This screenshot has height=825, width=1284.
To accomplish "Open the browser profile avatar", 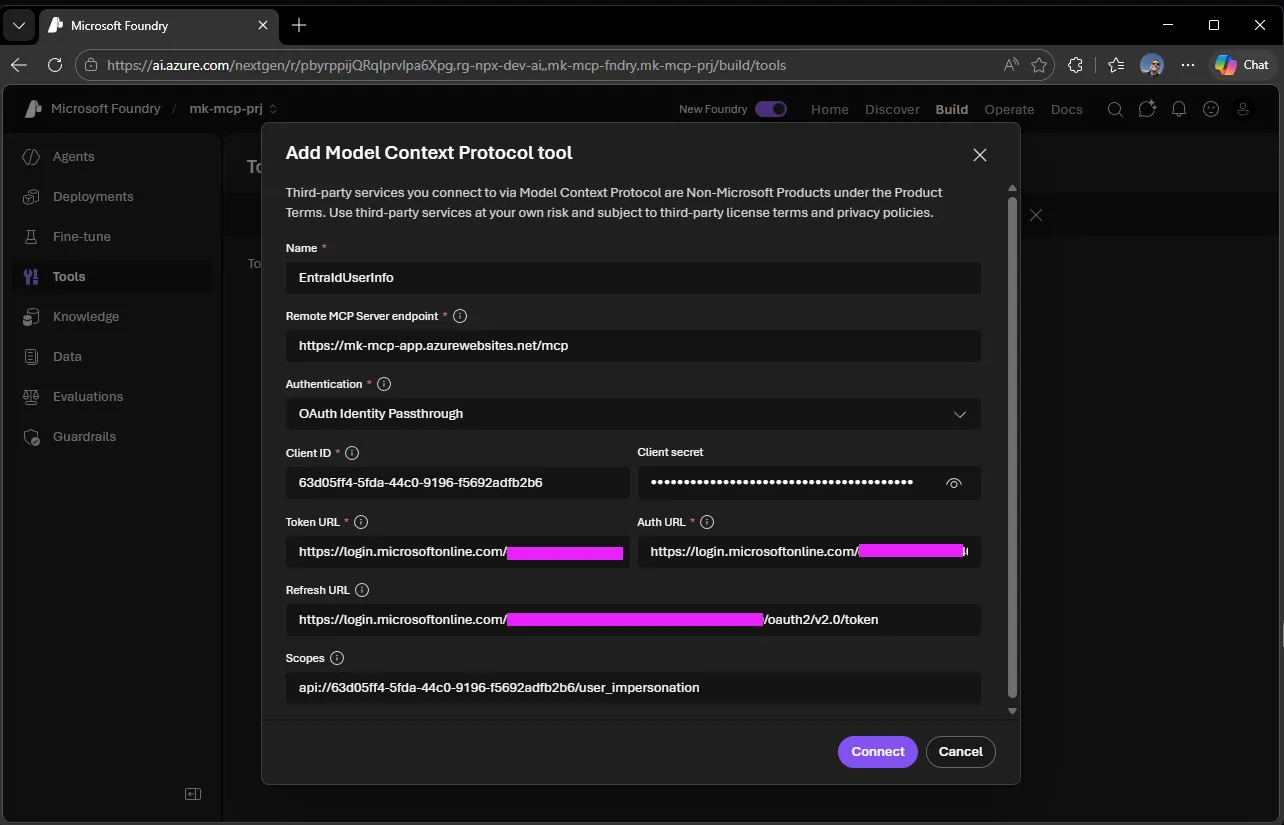I will click(x=1152, y=65).
